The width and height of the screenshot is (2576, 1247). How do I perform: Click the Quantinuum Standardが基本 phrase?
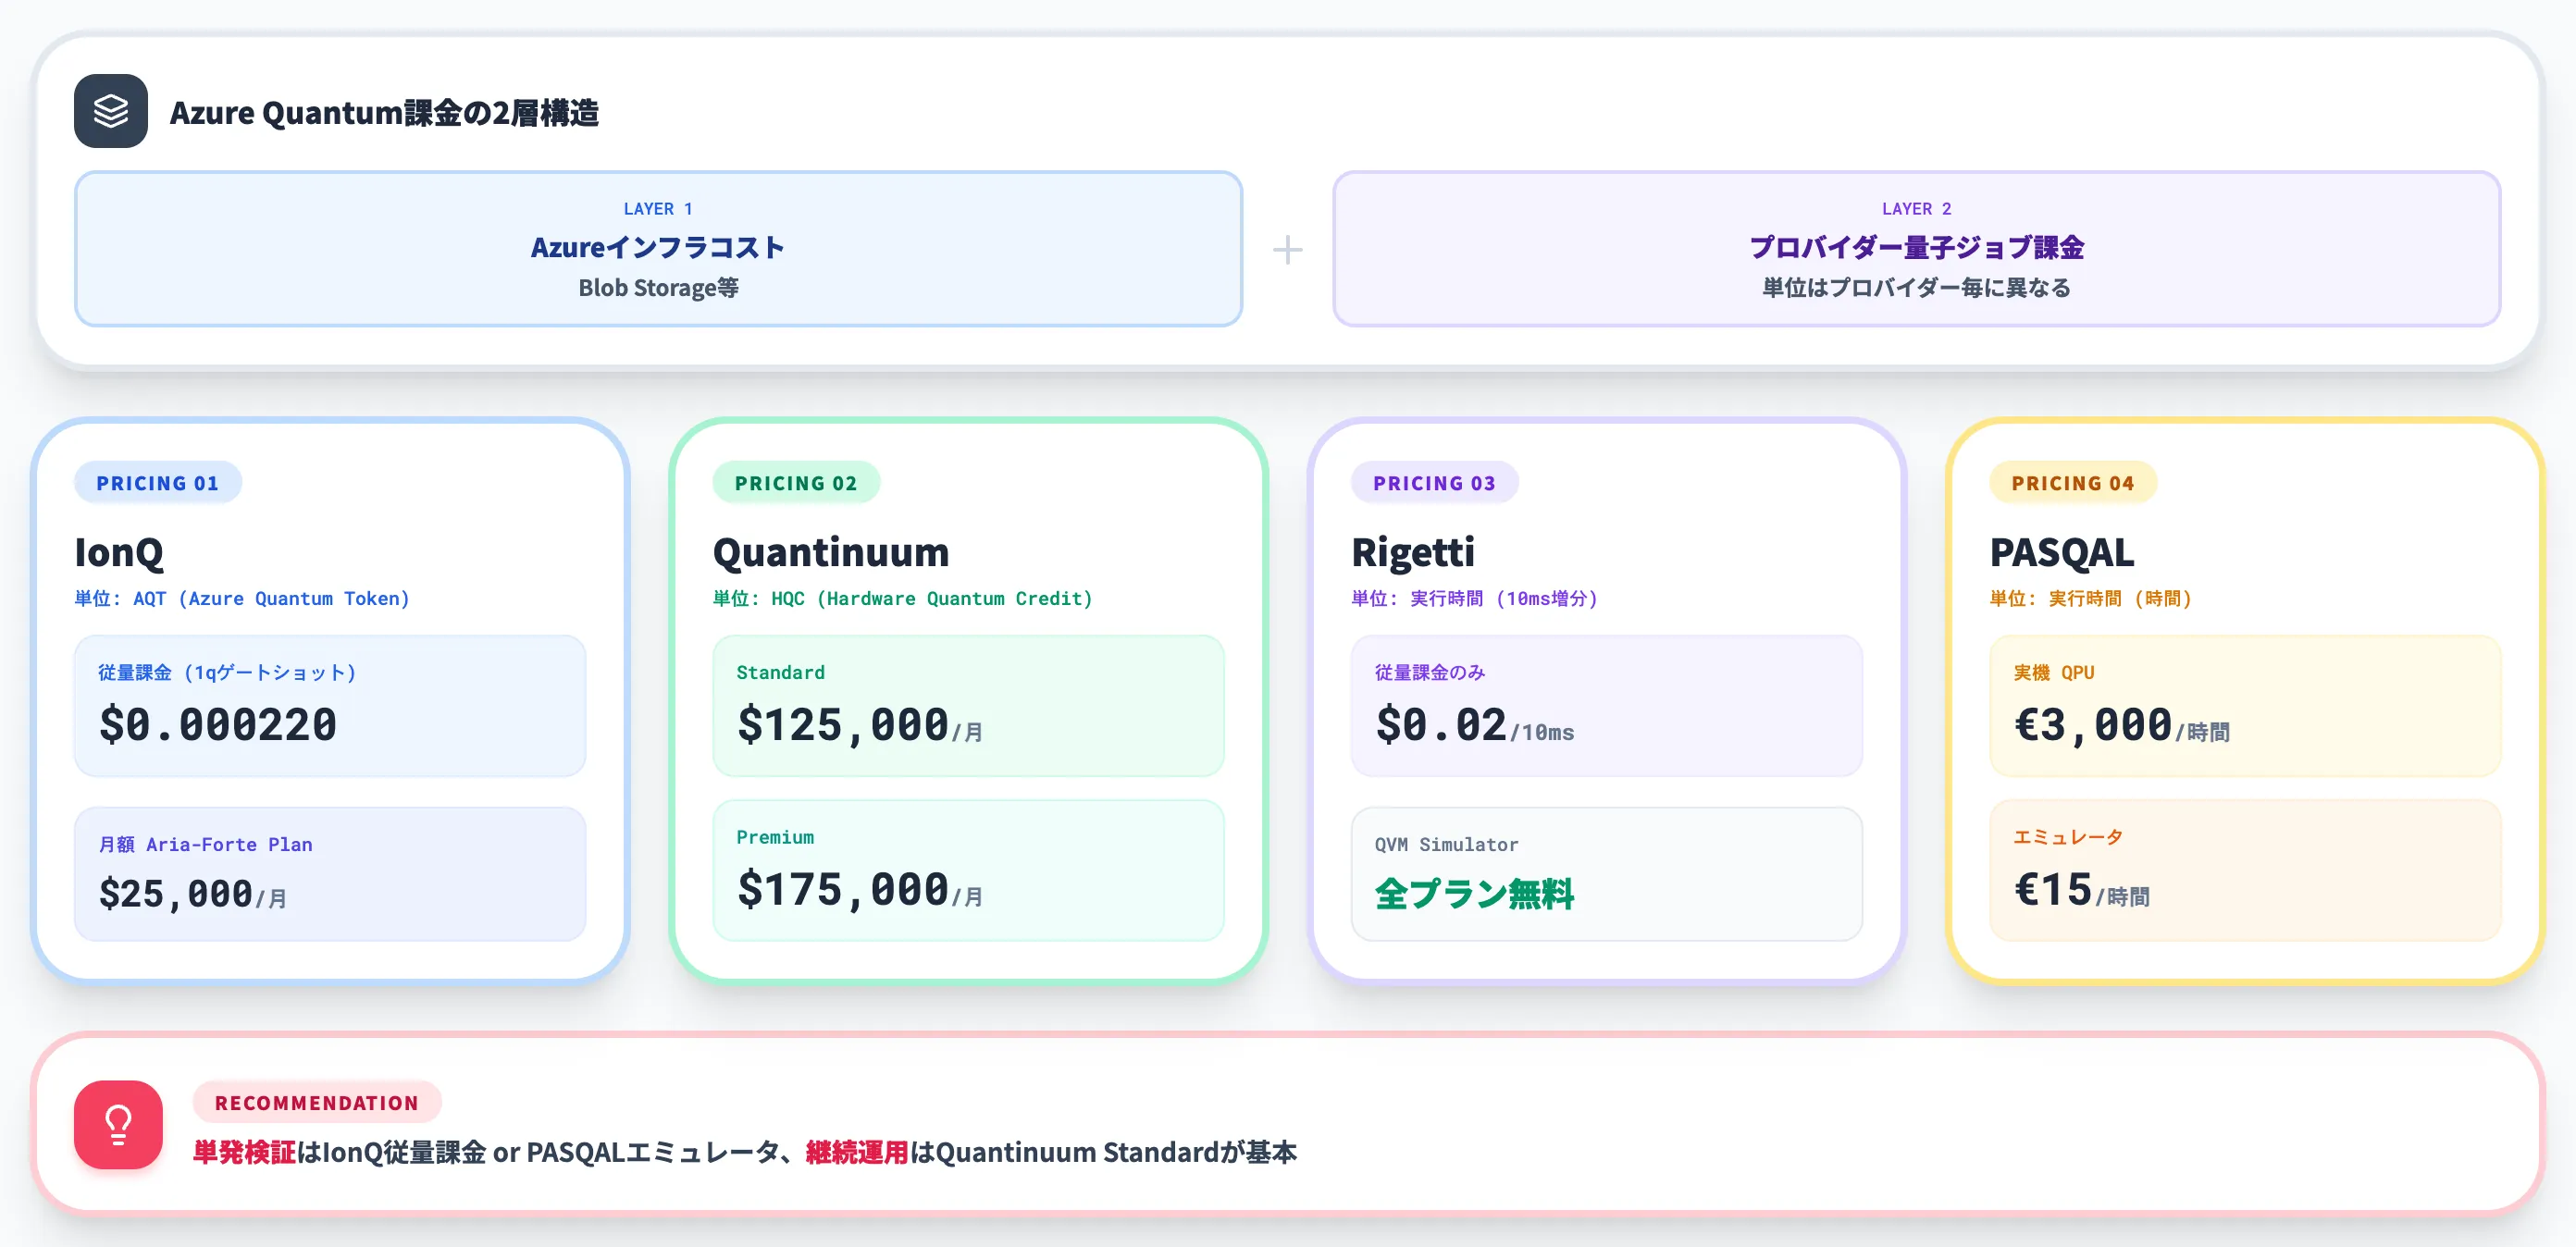(x=1116, y=1152)
